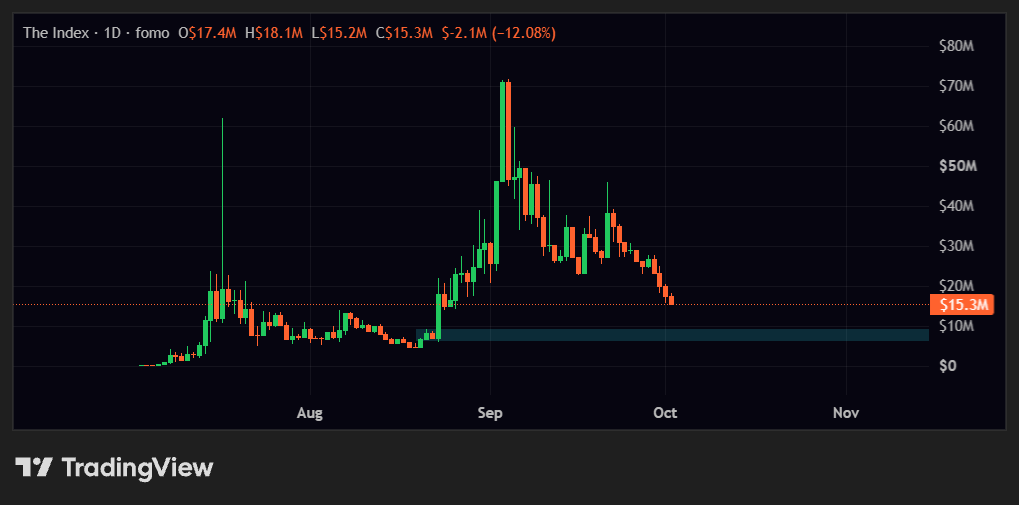Click the $30M price axis label
Viewport: 1019px width, 505px height.
pos(957,246)
